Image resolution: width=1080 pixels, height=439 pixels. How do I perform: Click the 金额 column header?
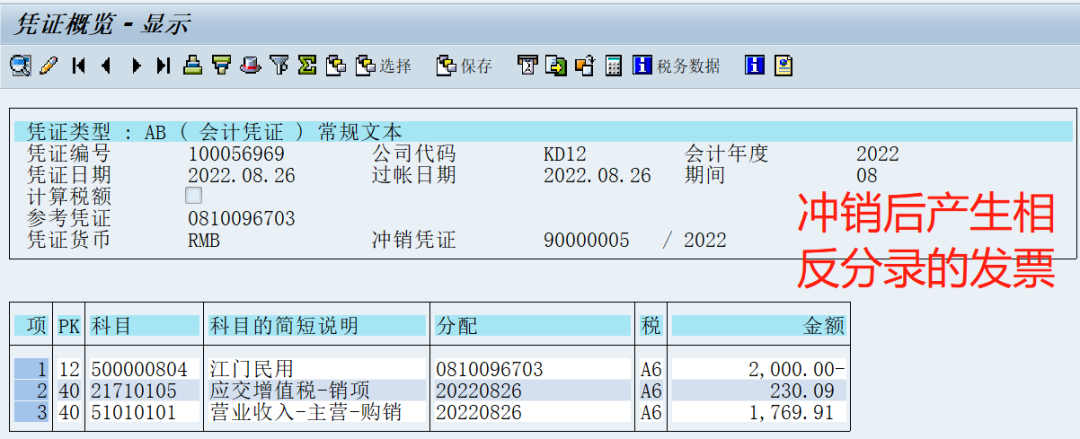758,326
